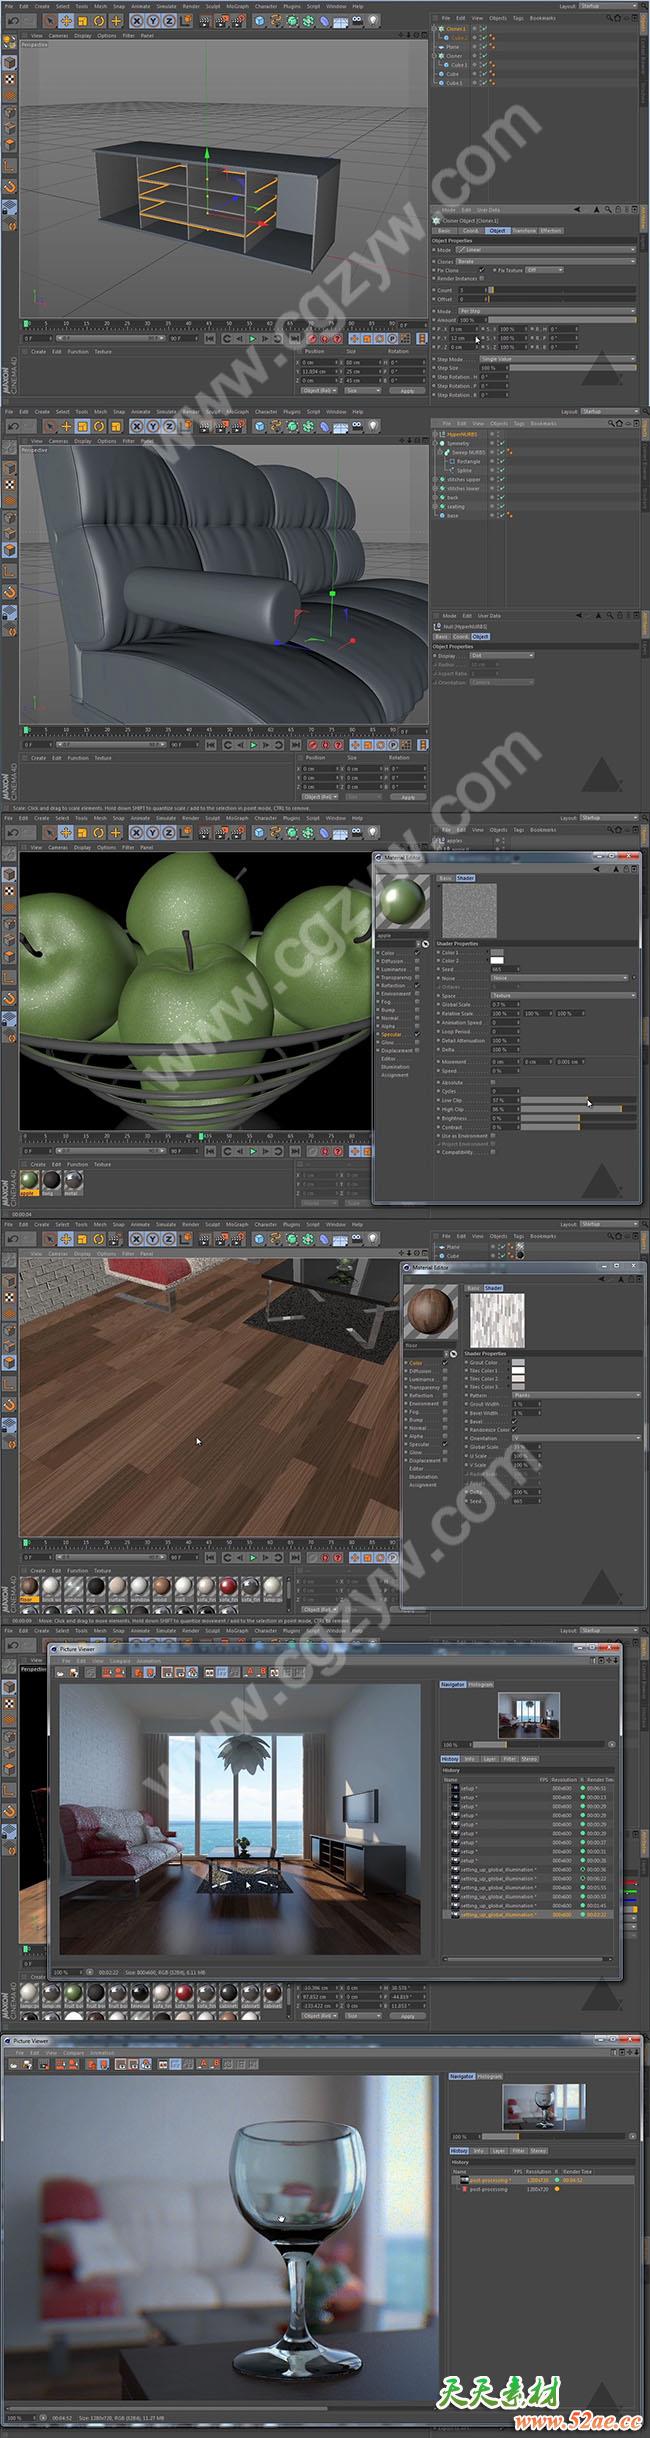Toggle Fix Clone checkbox in Cloner properties
This screenshot has width=650, height=2438.
[481, 270]
